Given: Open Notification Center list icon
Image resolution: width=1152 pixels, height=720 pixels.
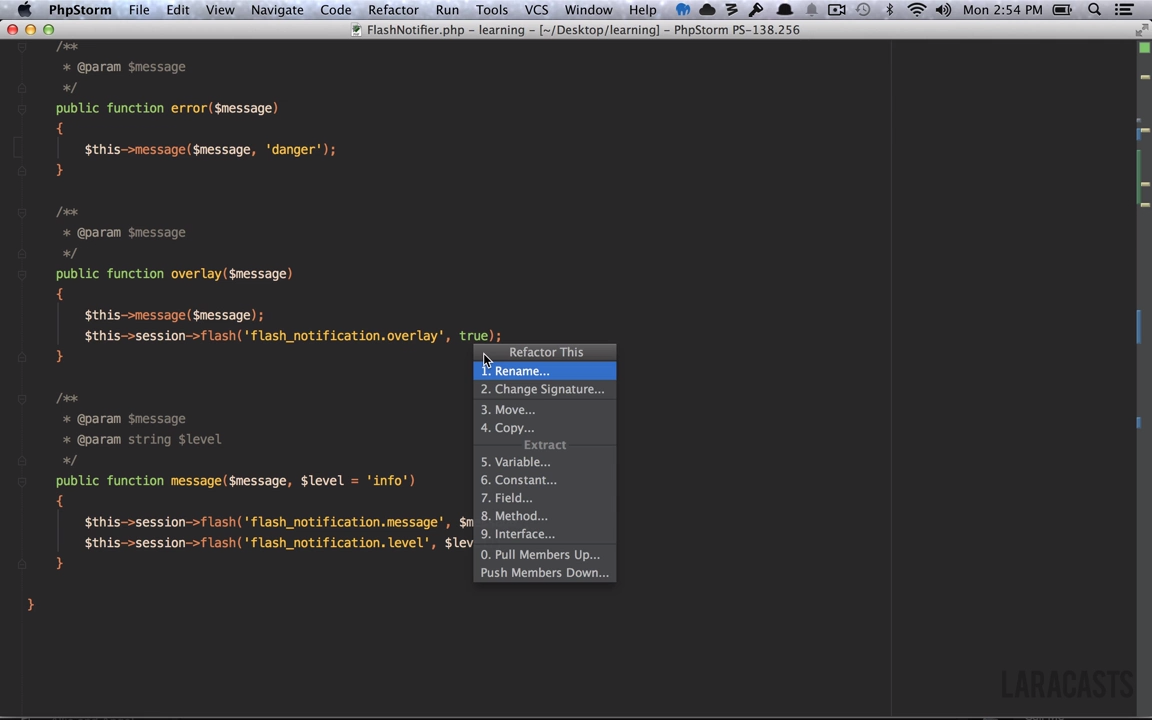Looking at the screenshot, I should (1124, 10).
